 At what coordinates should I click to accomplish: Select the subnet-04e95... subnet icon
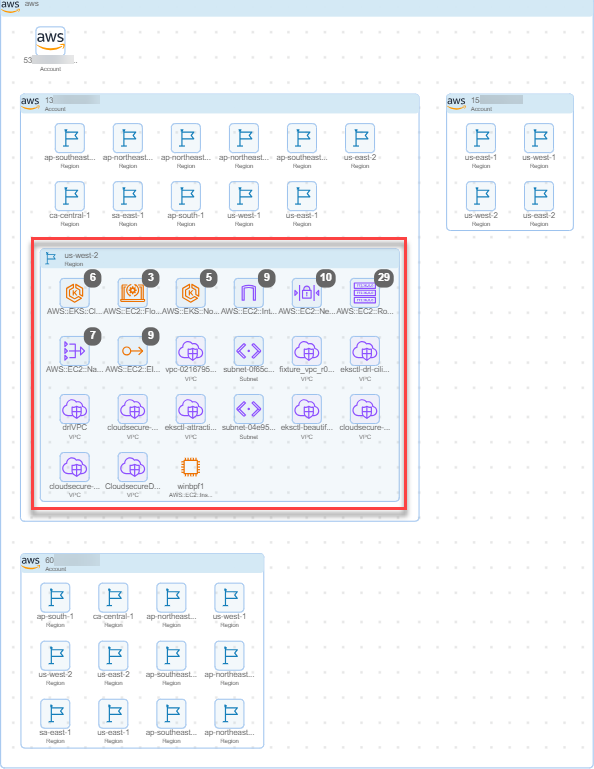click(x=249, y=409)
